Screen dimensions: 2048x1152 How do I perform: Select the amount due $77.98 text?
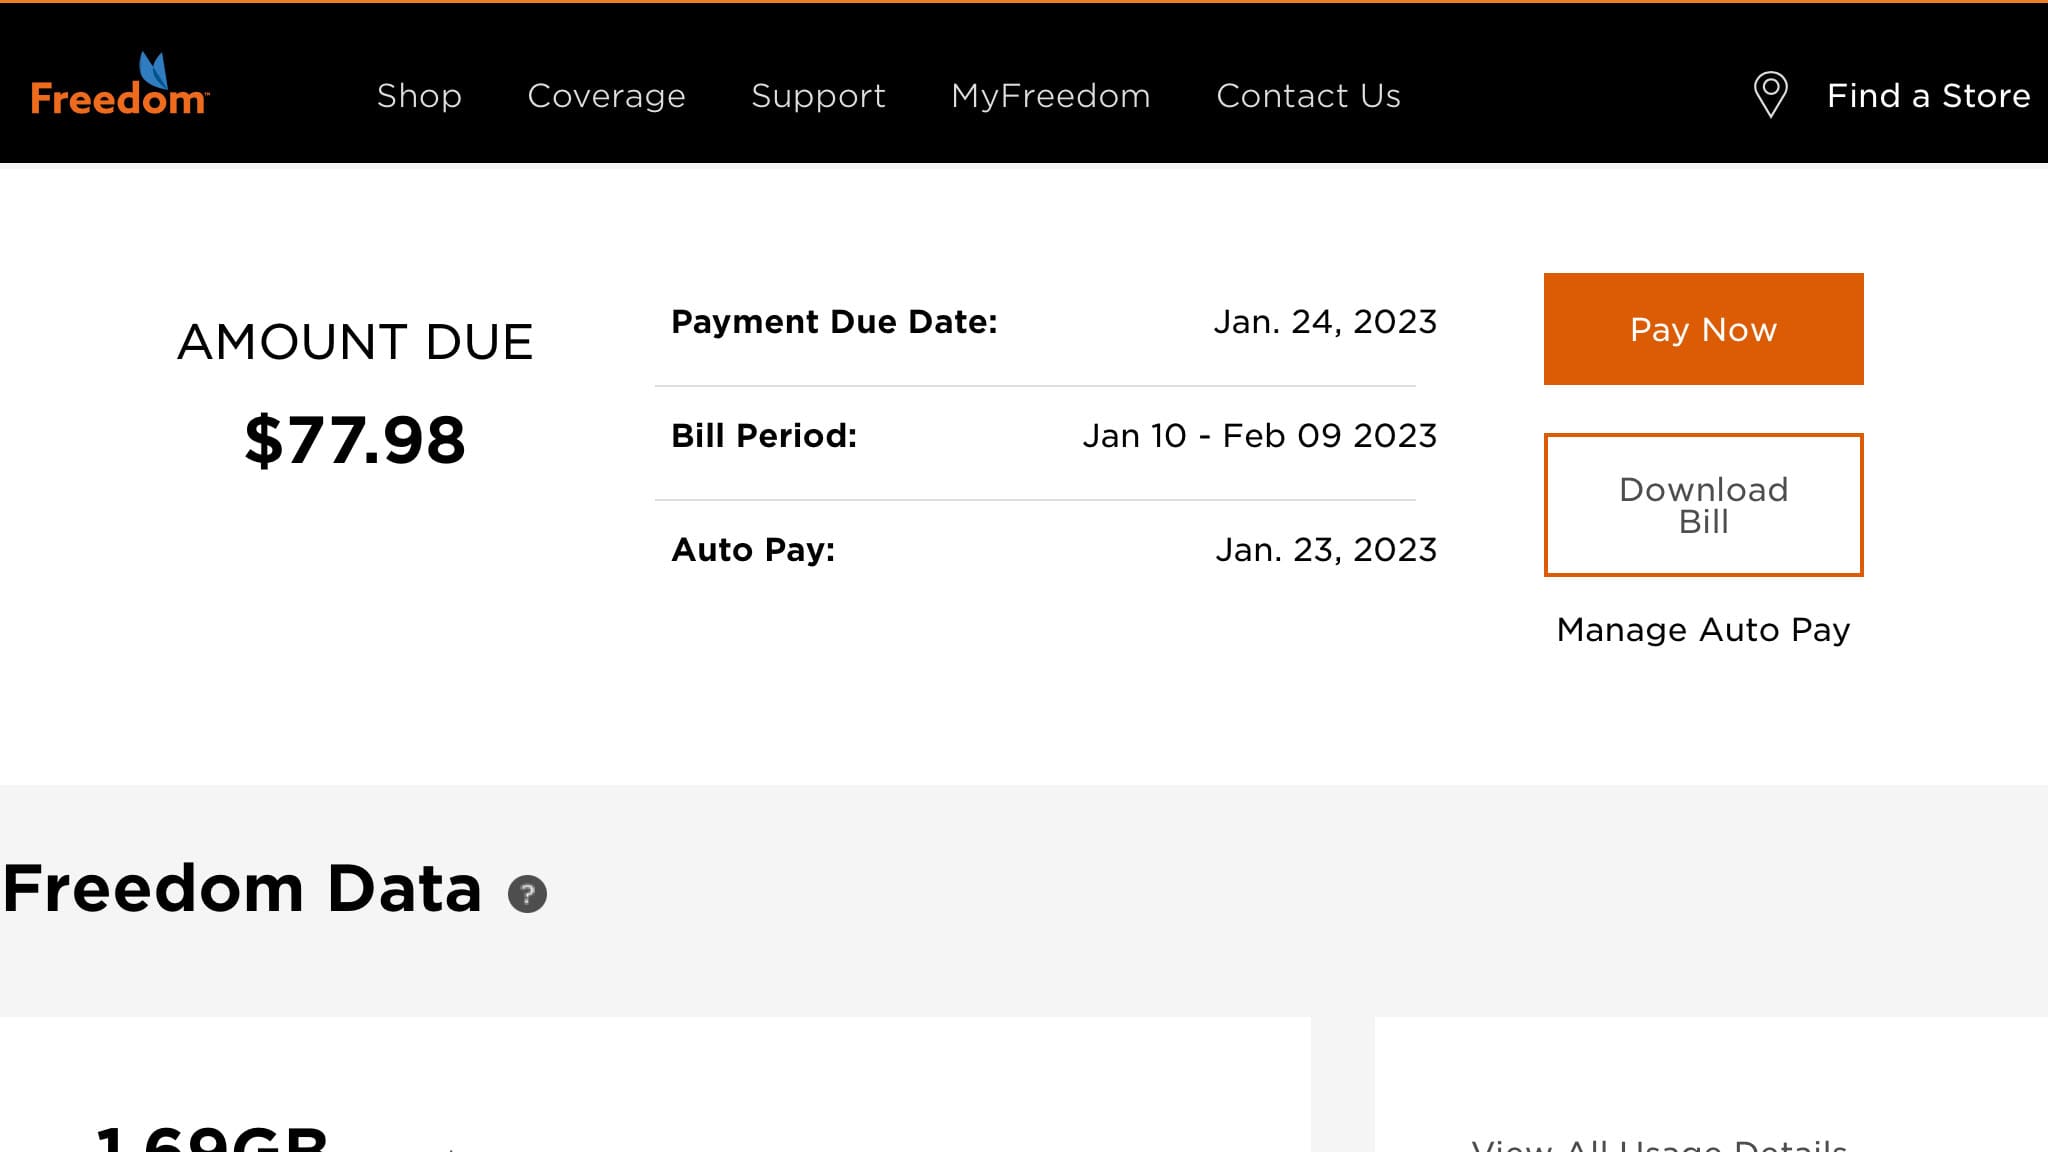[x=356, y=437]
